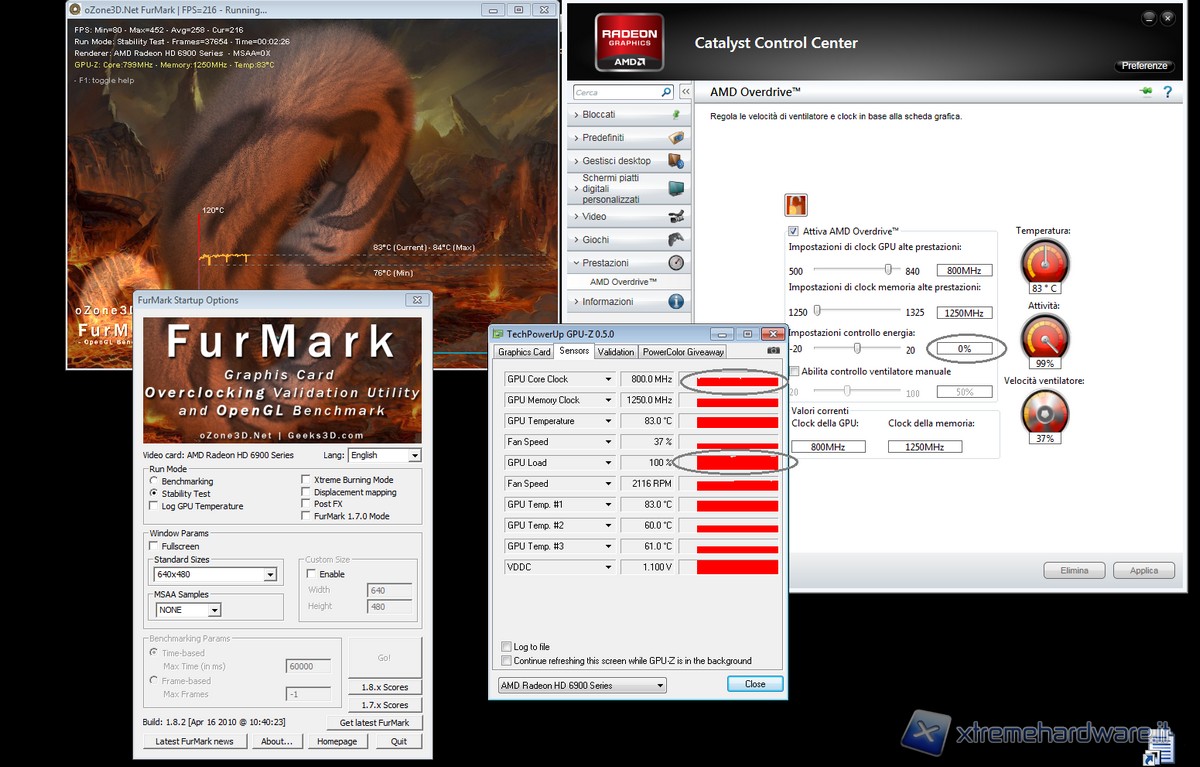Viewport: 1200px width, 767px height.
Task: Toggle Attiva AMD Overdrive checkbox
Action: coord(794,231)
